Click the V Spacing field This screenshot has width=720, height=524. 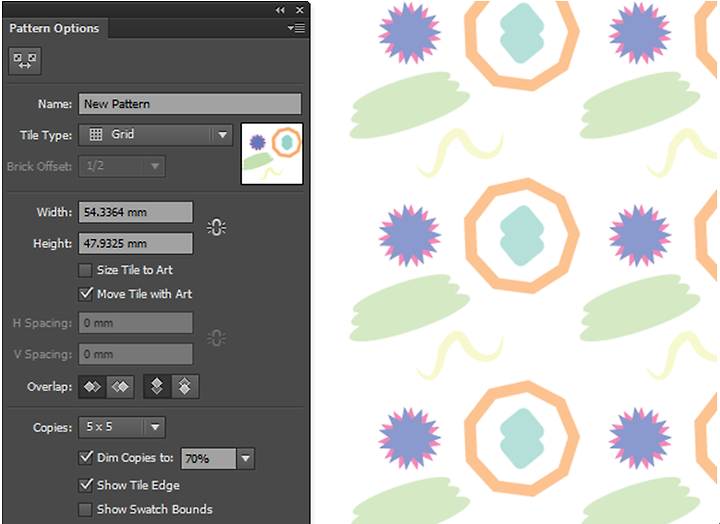pyautogui.click(x=135, y=354)
